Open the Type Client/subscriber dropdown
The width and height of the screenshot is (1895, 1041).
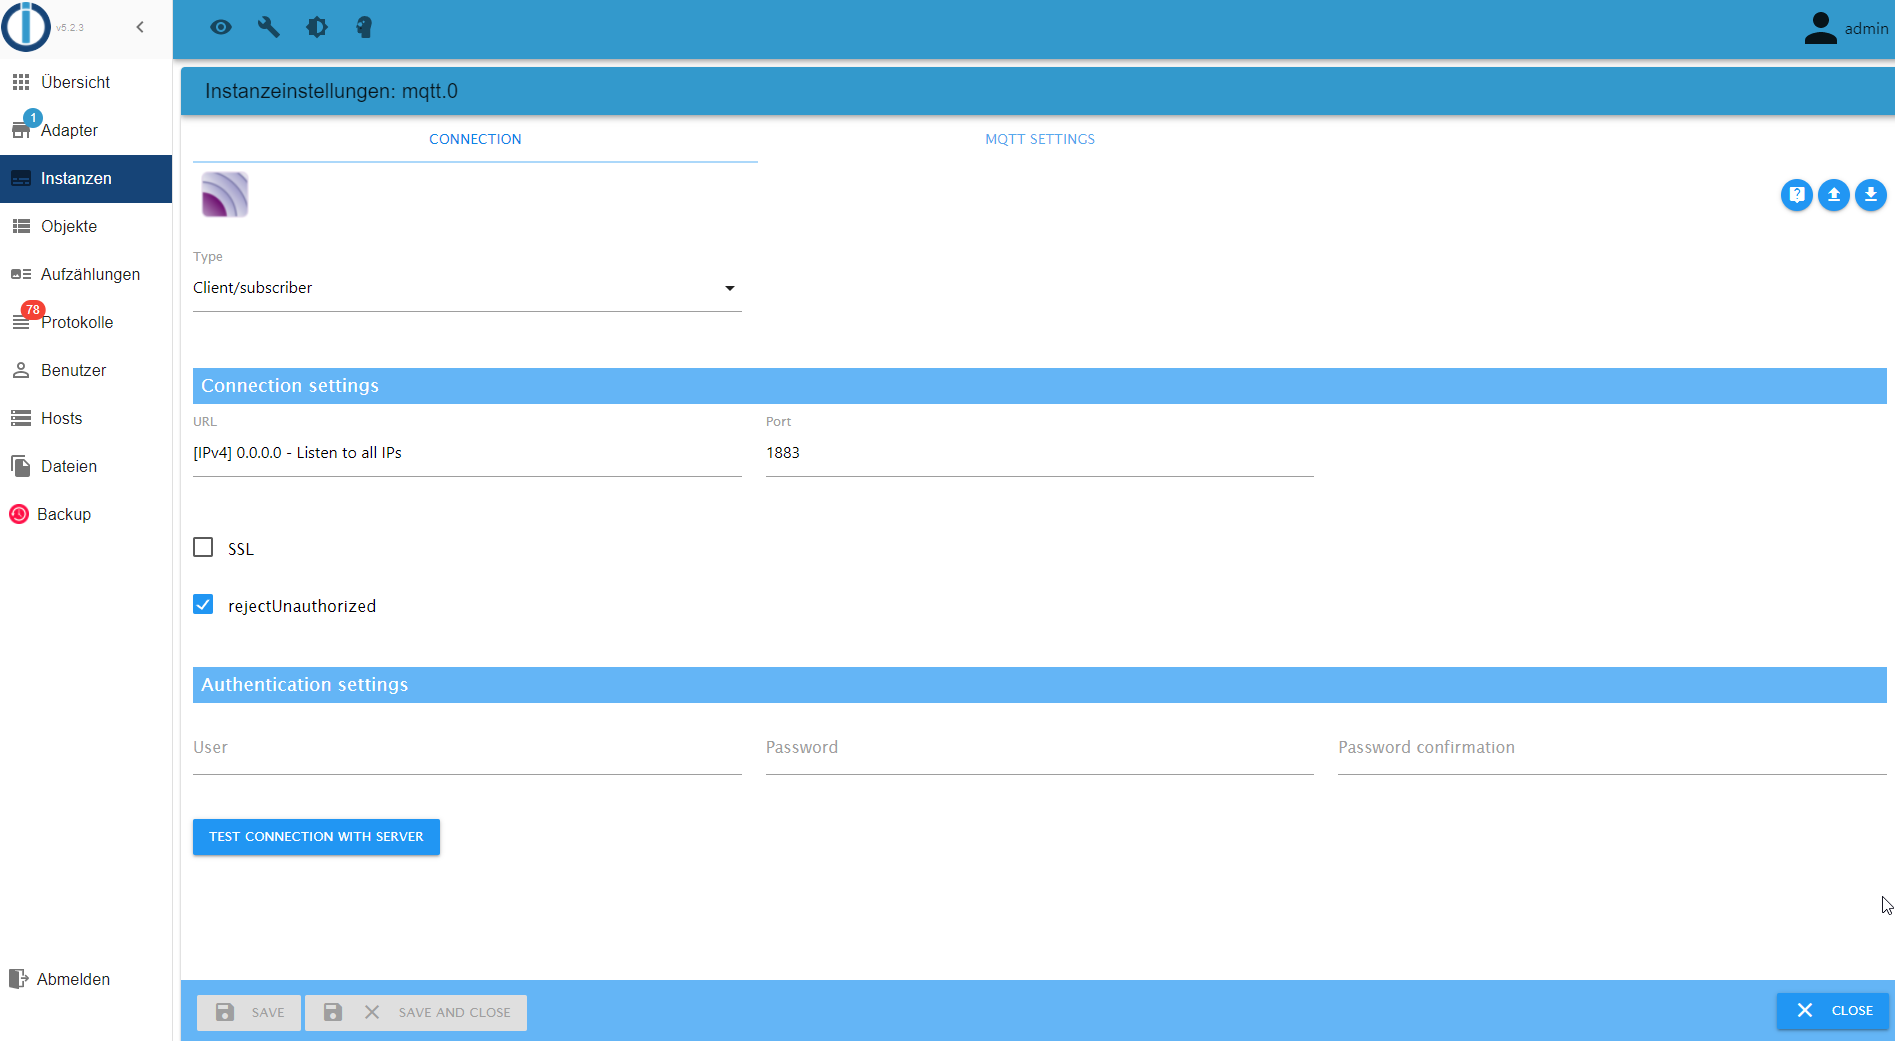(x=467, y=288)
